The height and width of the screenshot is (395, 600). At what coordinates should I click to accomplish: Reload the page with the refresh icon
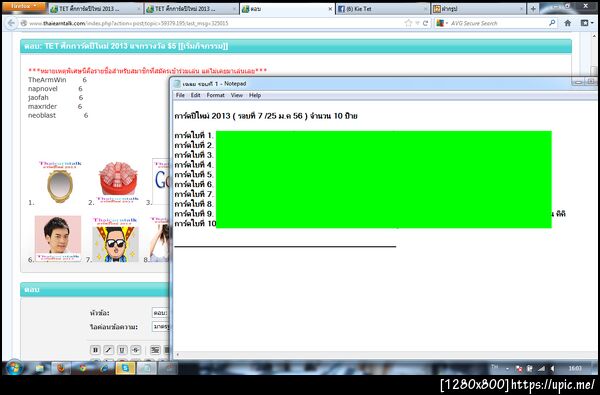[x=425, y=23]
